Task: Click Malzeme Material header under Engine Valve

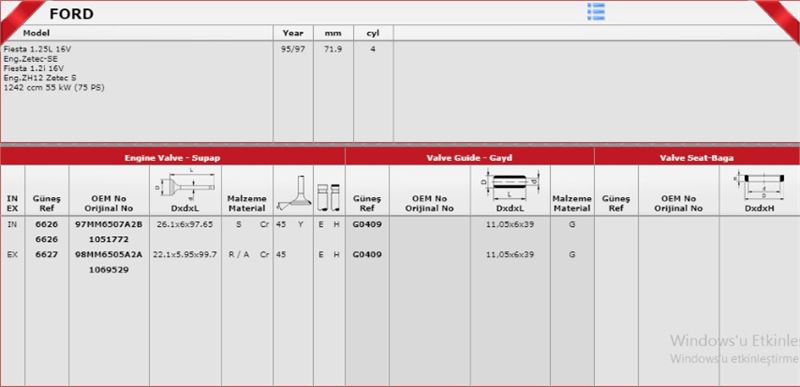Action: 247,203
